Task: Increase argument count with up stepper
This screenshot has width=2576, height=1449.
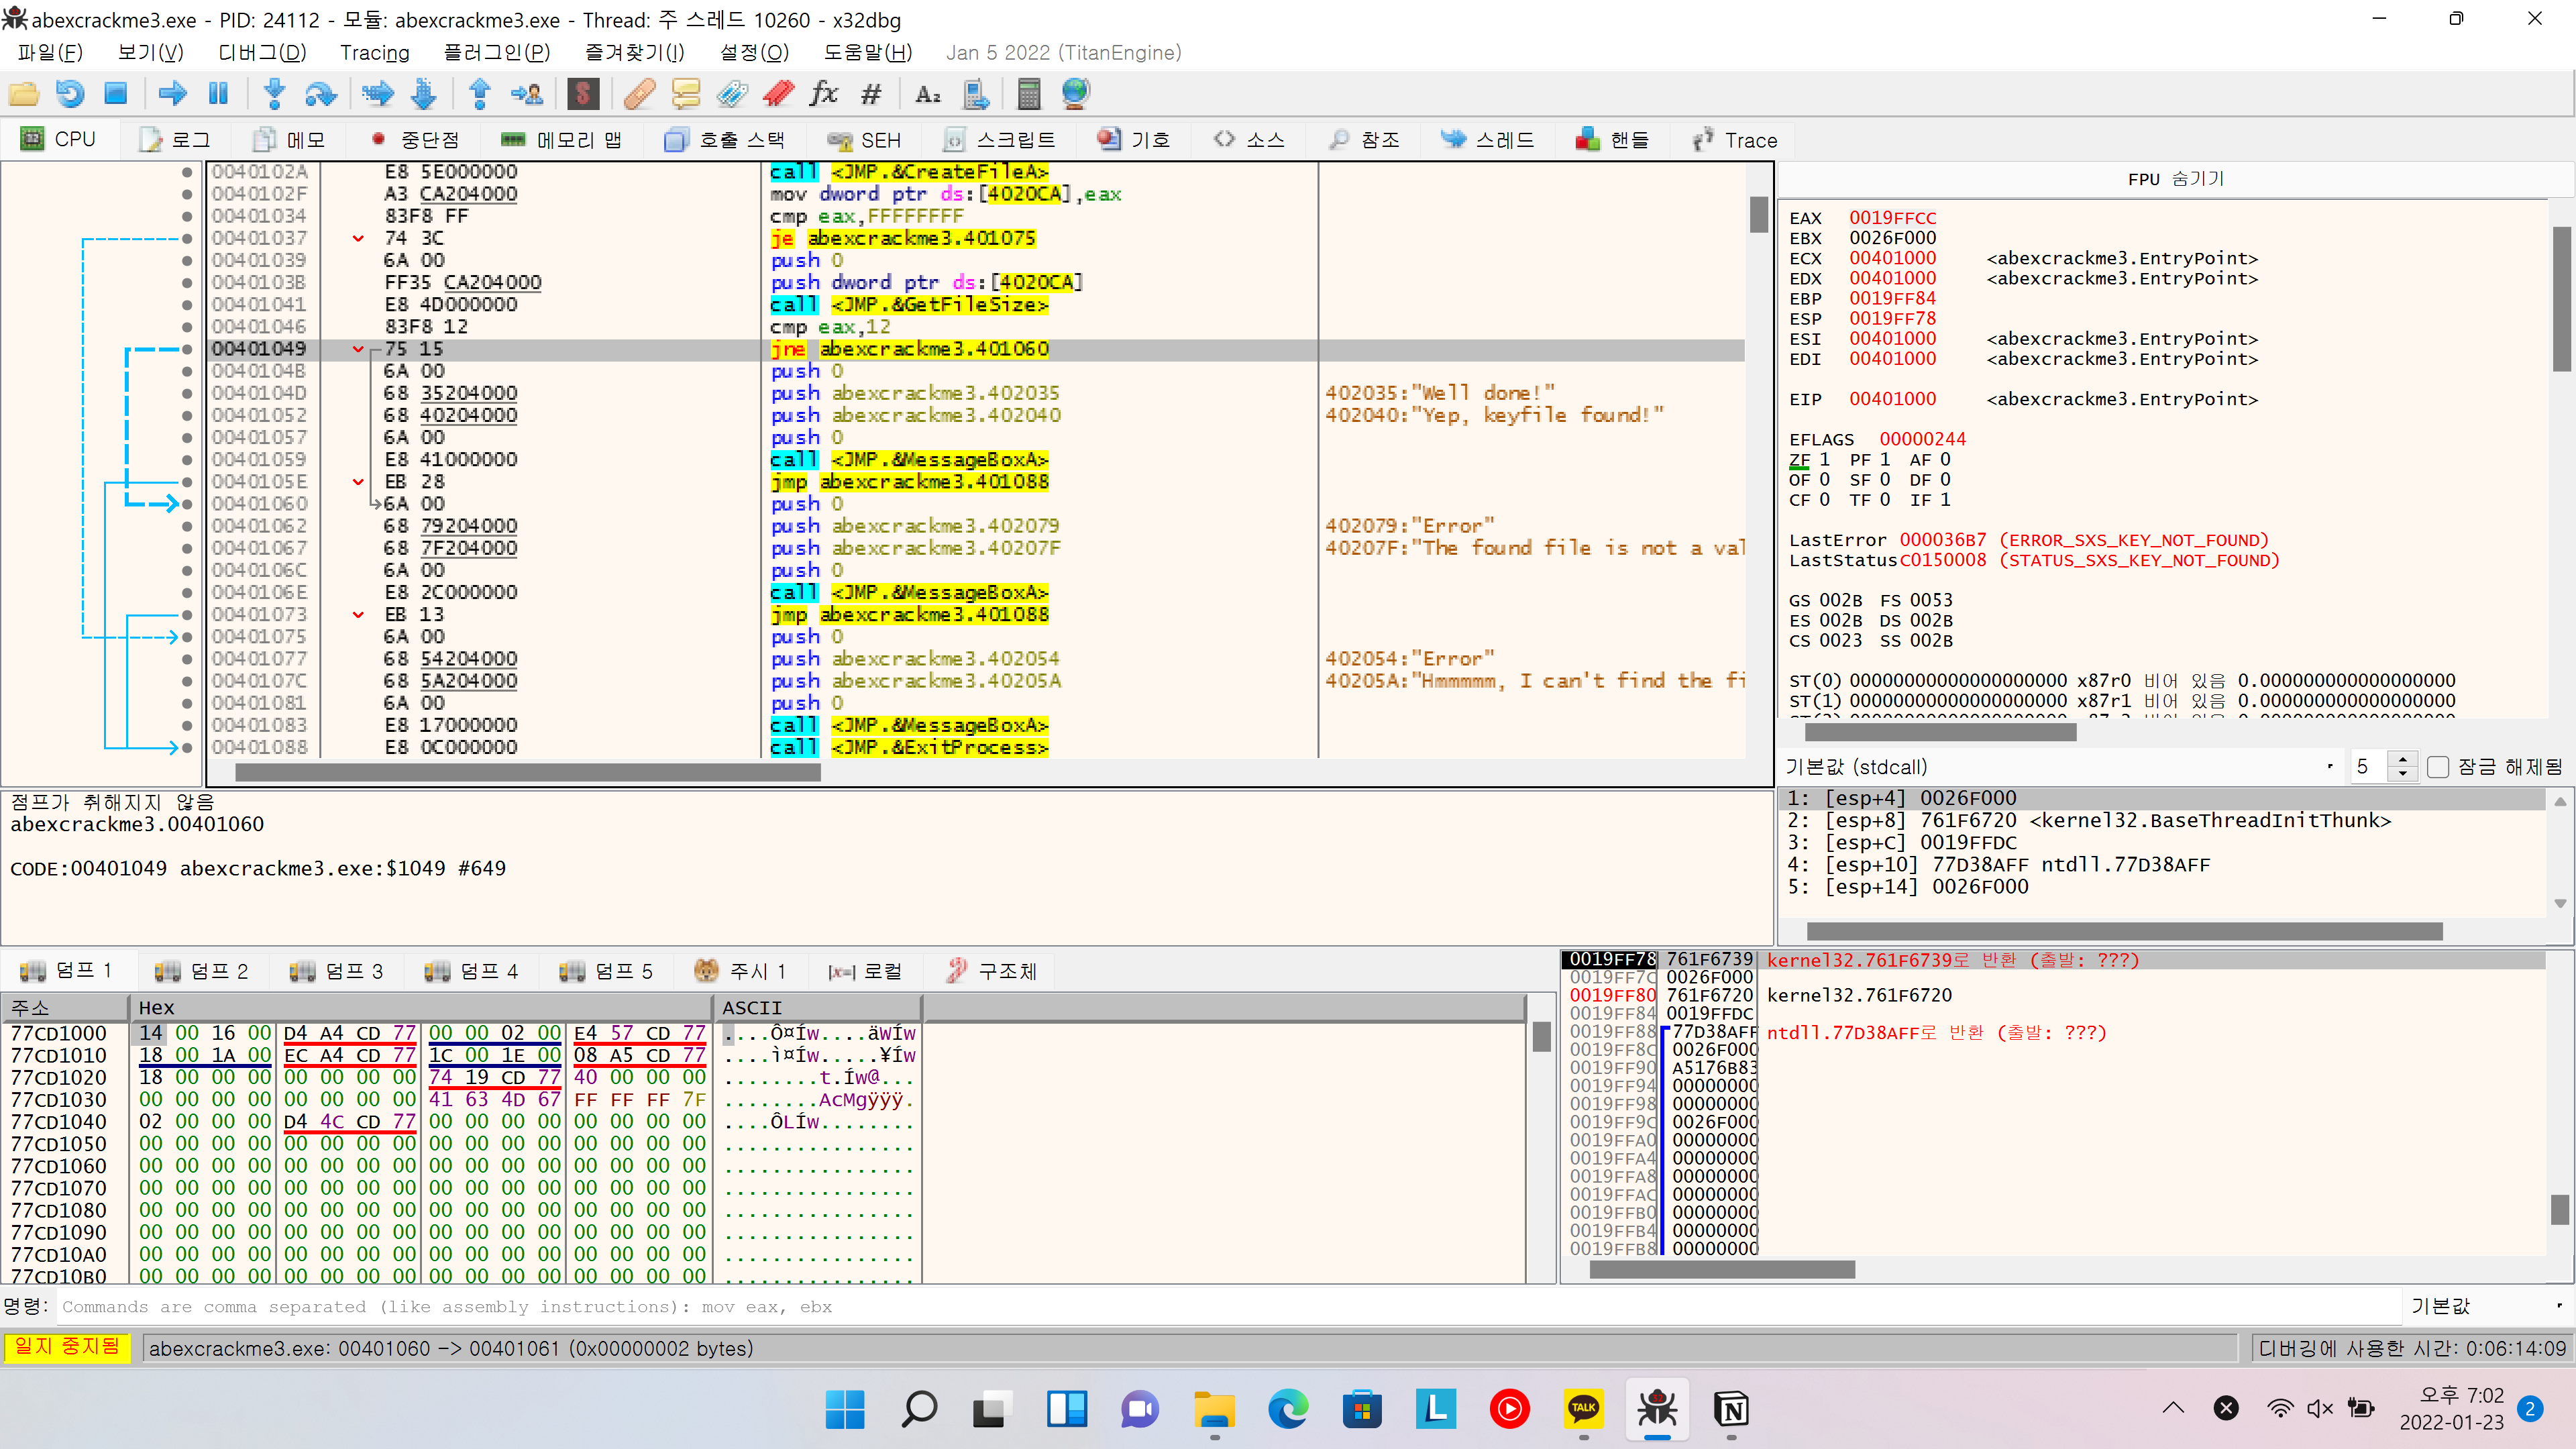Action: 2403,760
